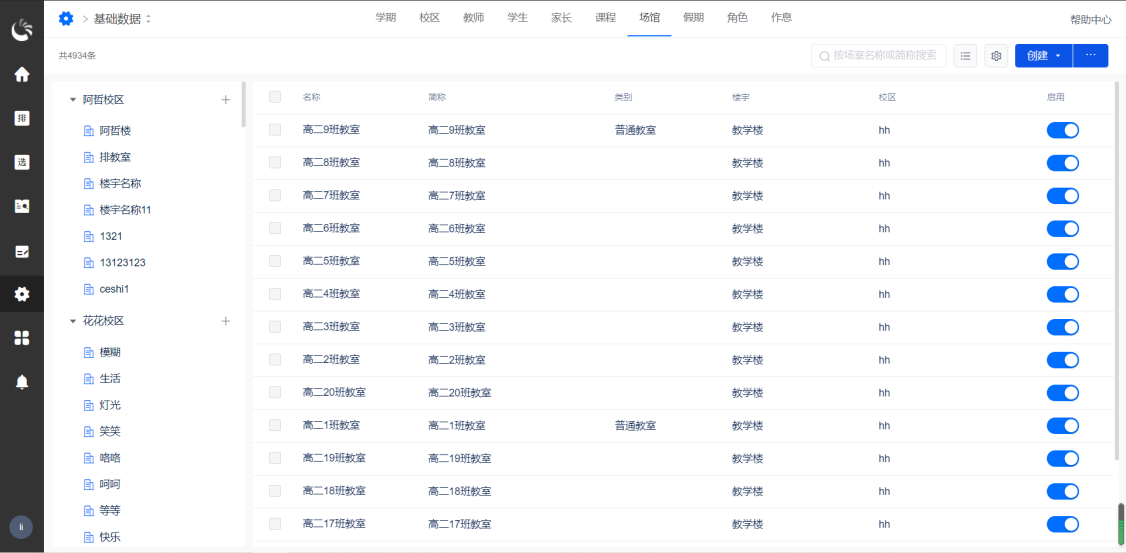Image resolution: width=1126 pixels, height=553 pixels.
Task: Open the 创建 button dropdown arrow
Action: (x=1058, y=56)
